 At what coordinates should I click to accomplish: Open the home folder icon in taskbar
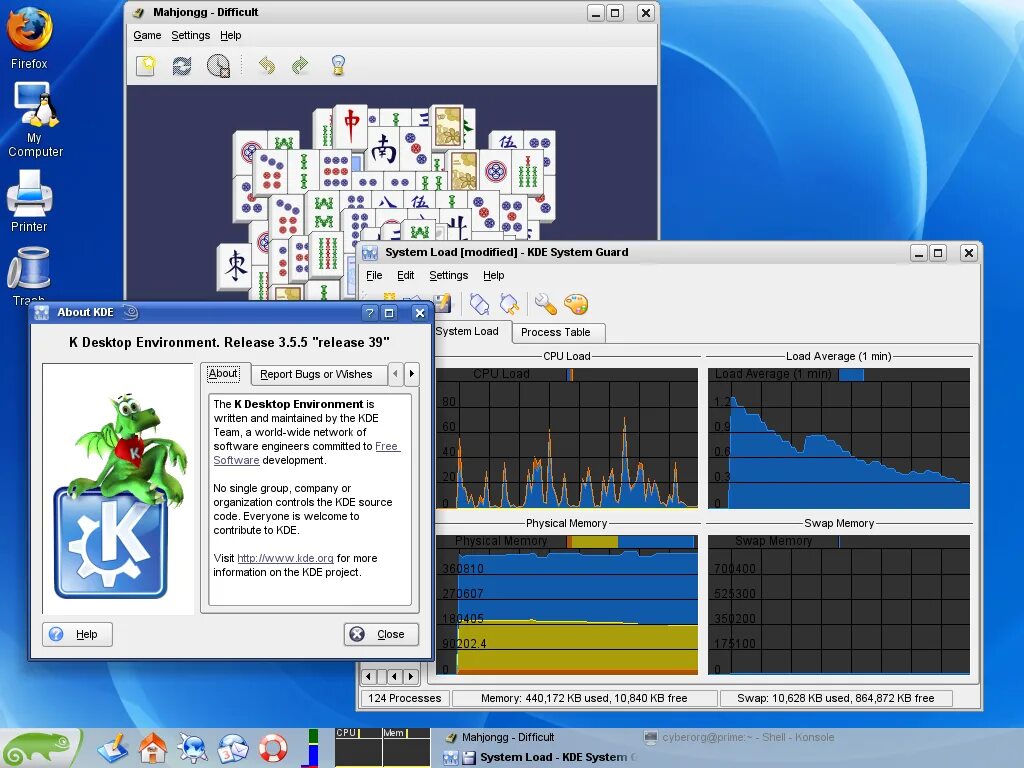point(153,748)
